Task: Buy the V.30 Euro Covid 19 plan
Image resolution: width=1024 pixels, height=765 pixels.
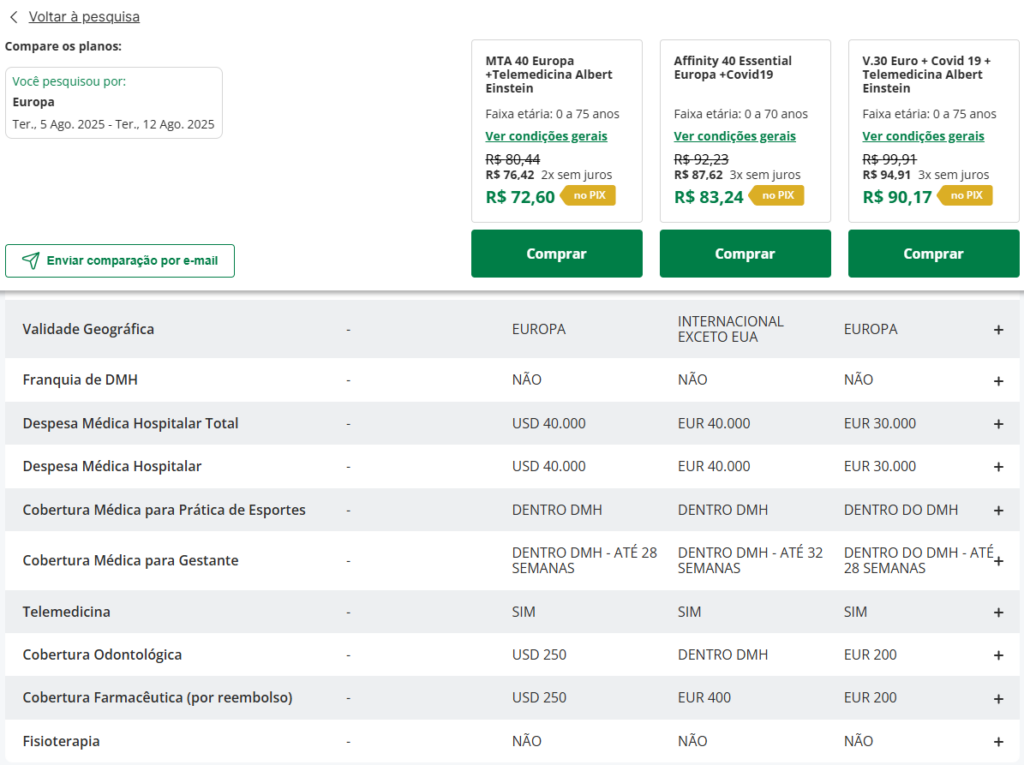Action: [933, 253]
